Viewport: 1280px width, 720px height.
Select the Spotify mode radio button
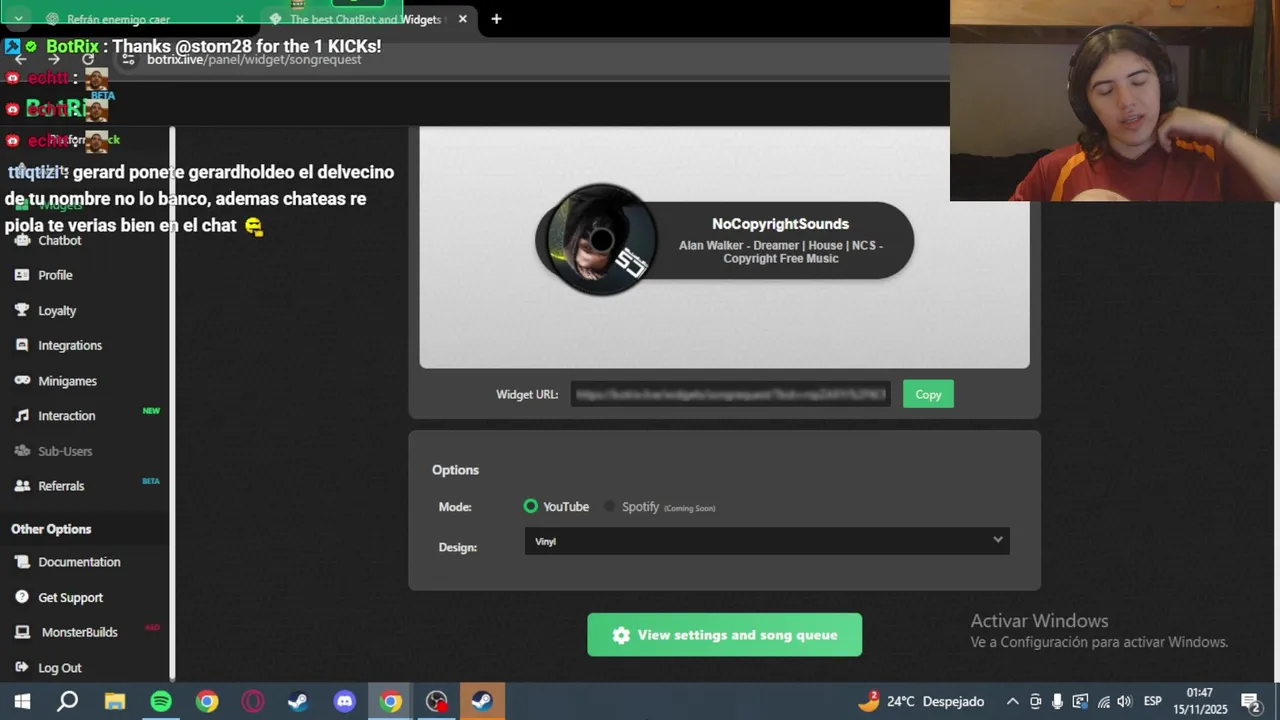[x=610, y=507]
